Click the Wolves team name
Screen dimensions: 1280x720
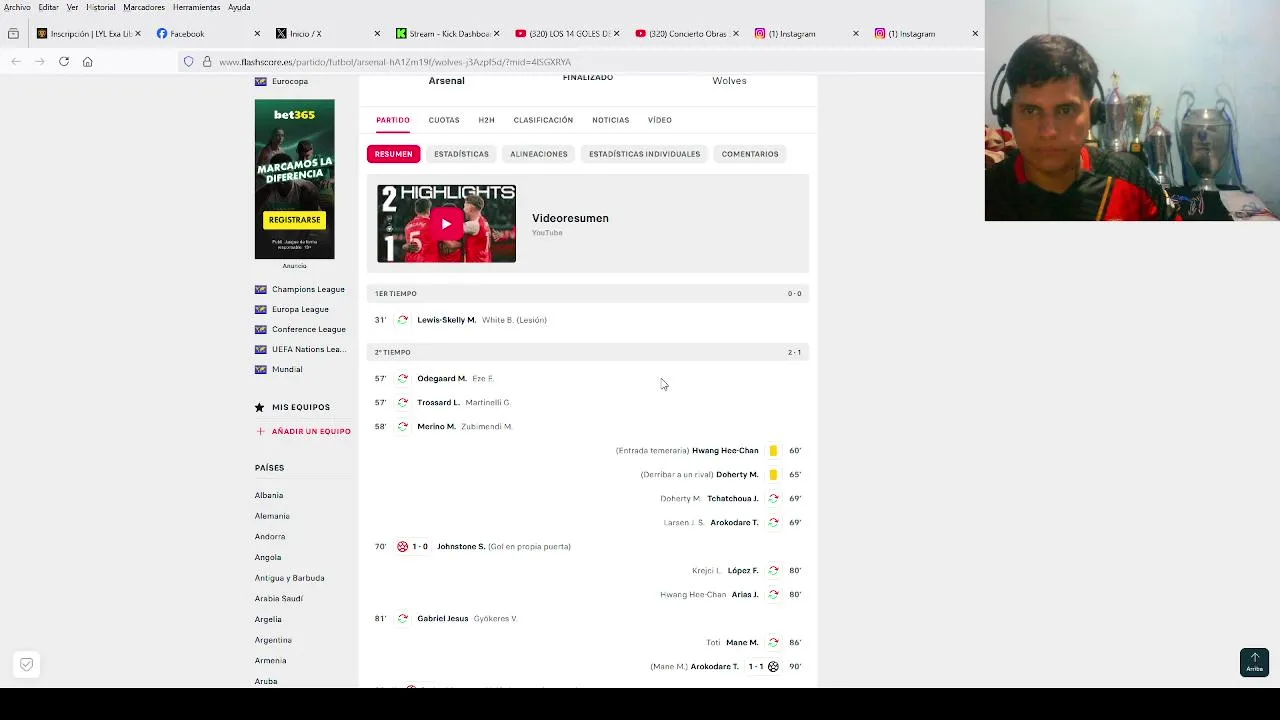click(x=729, y=80)
